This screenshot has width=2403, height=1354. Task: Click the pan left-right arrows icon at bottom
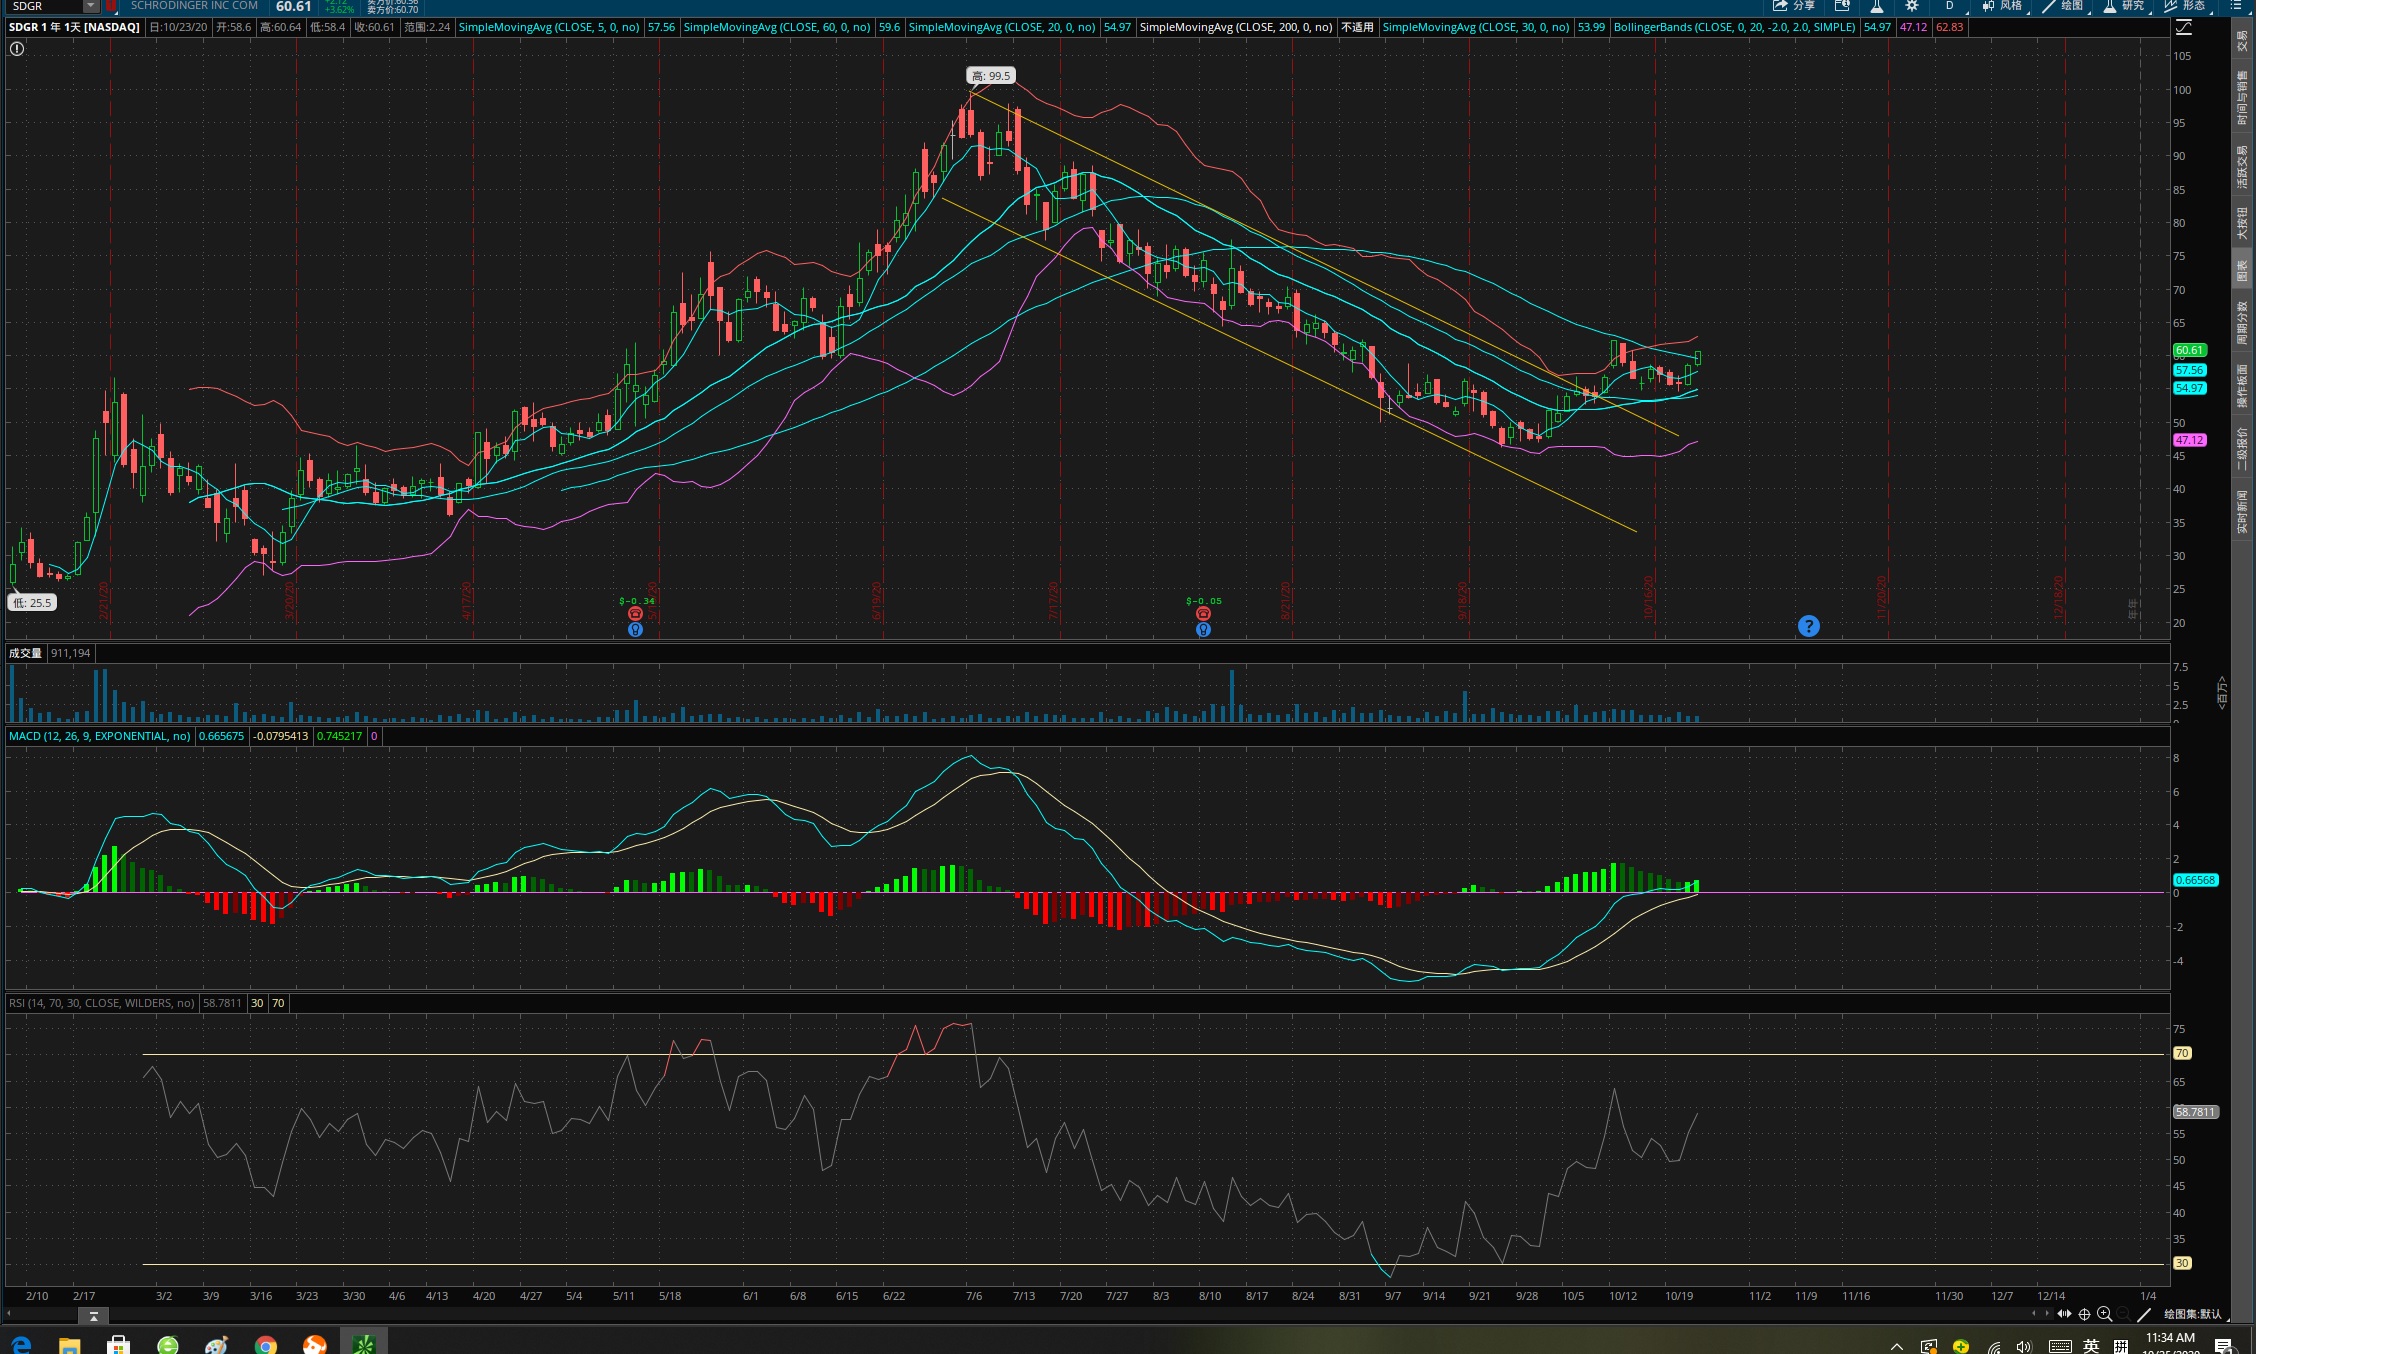[2064, 1314]
